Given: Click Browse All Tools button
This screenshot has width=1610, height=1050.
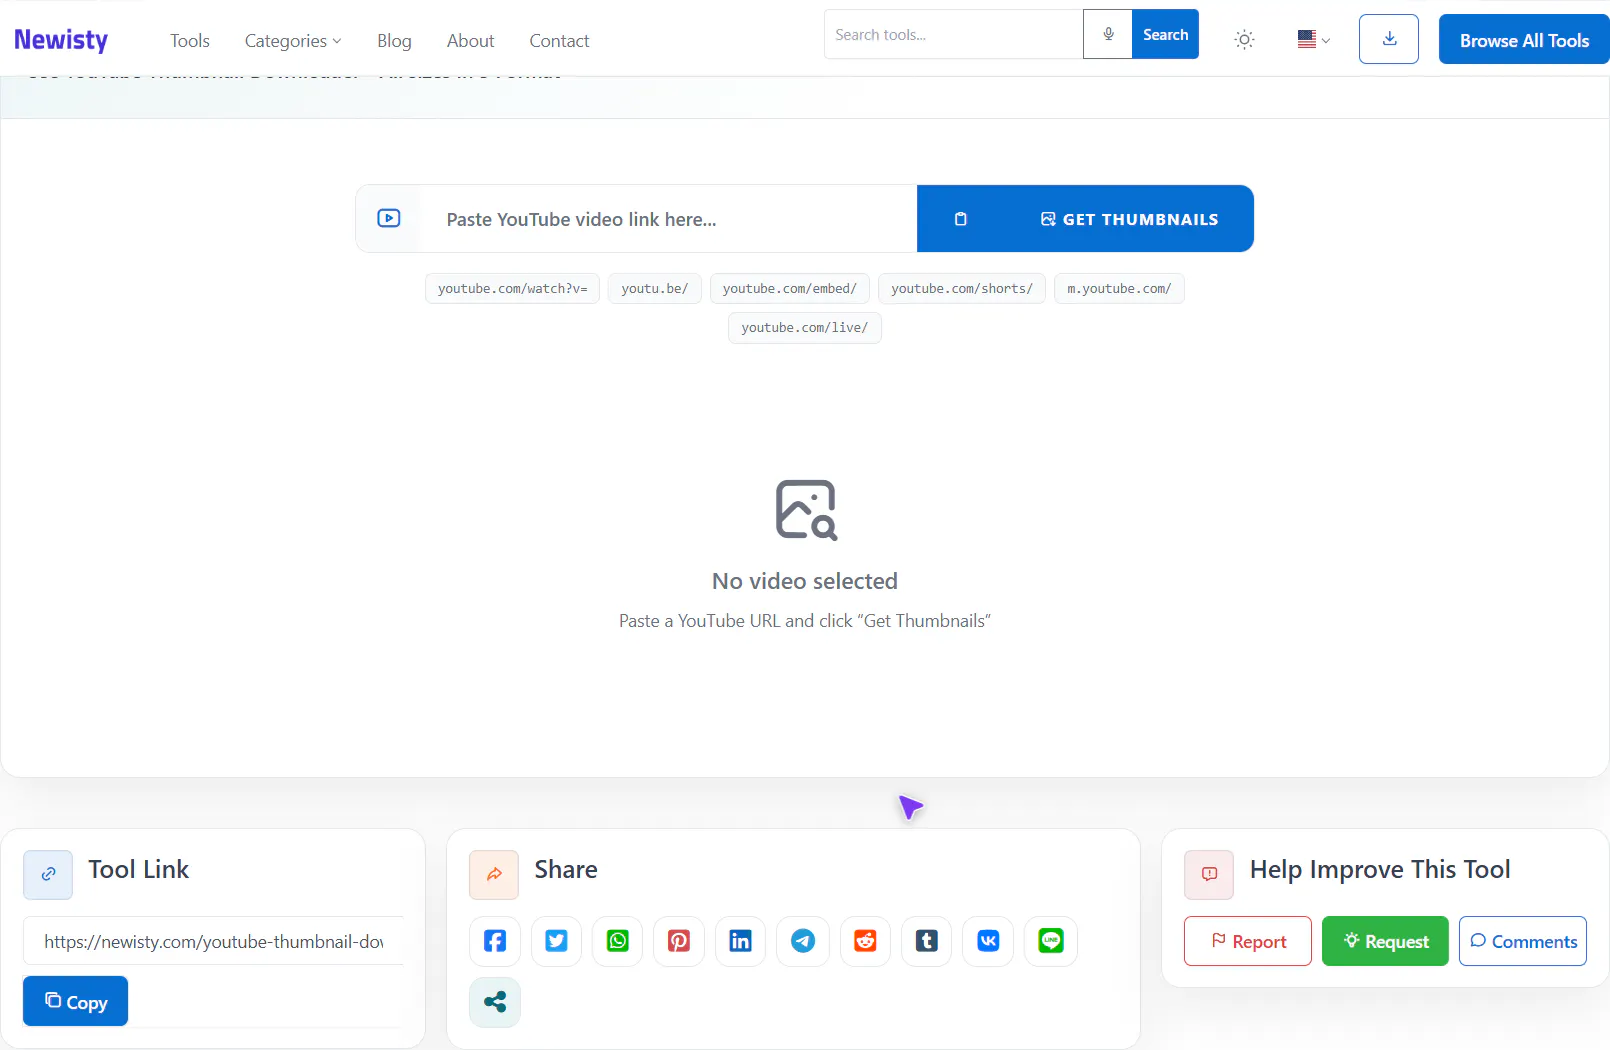Looking at the screenshot, I should tap(1524, 40).
